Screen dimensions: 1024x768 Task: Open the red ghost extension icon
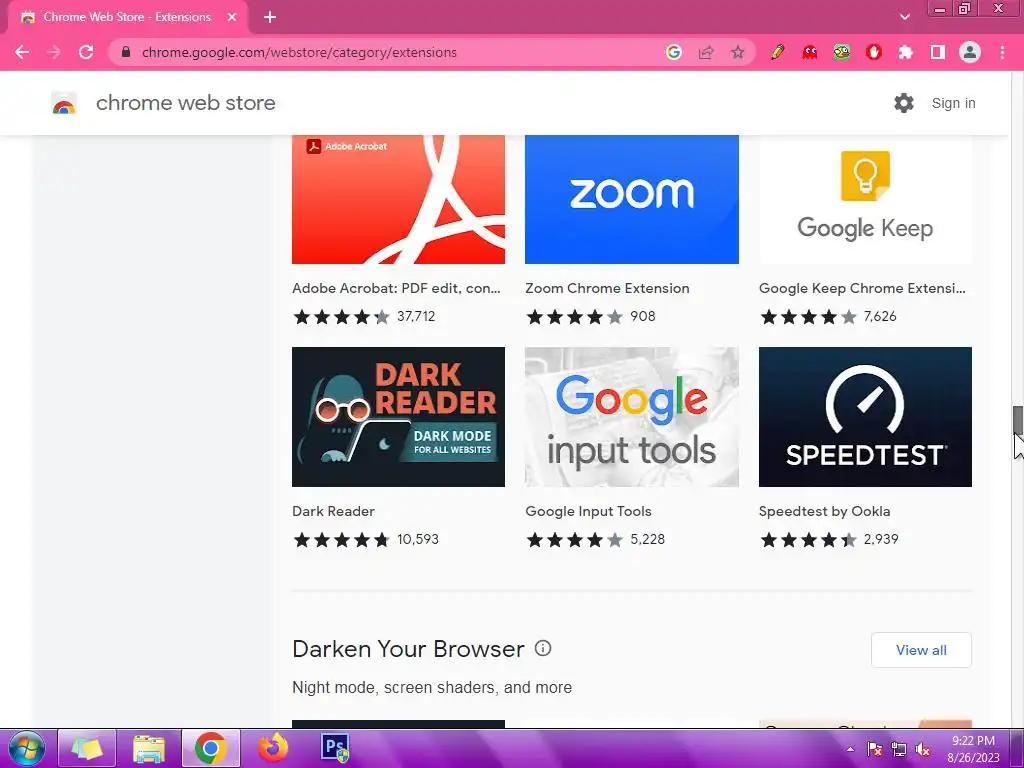pos(809,52)
